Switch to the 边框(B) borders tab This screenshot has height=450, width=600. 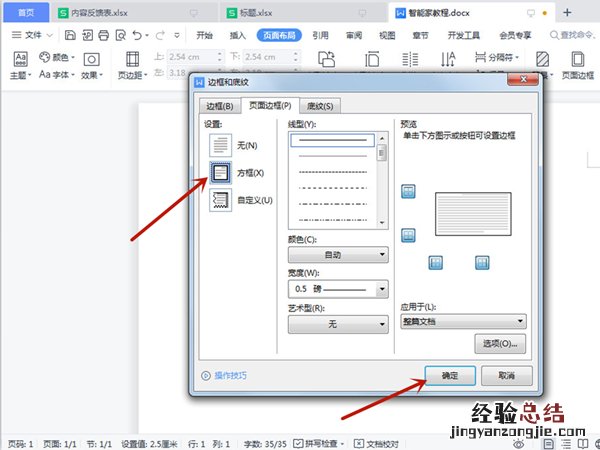click(x=219, y=106)
